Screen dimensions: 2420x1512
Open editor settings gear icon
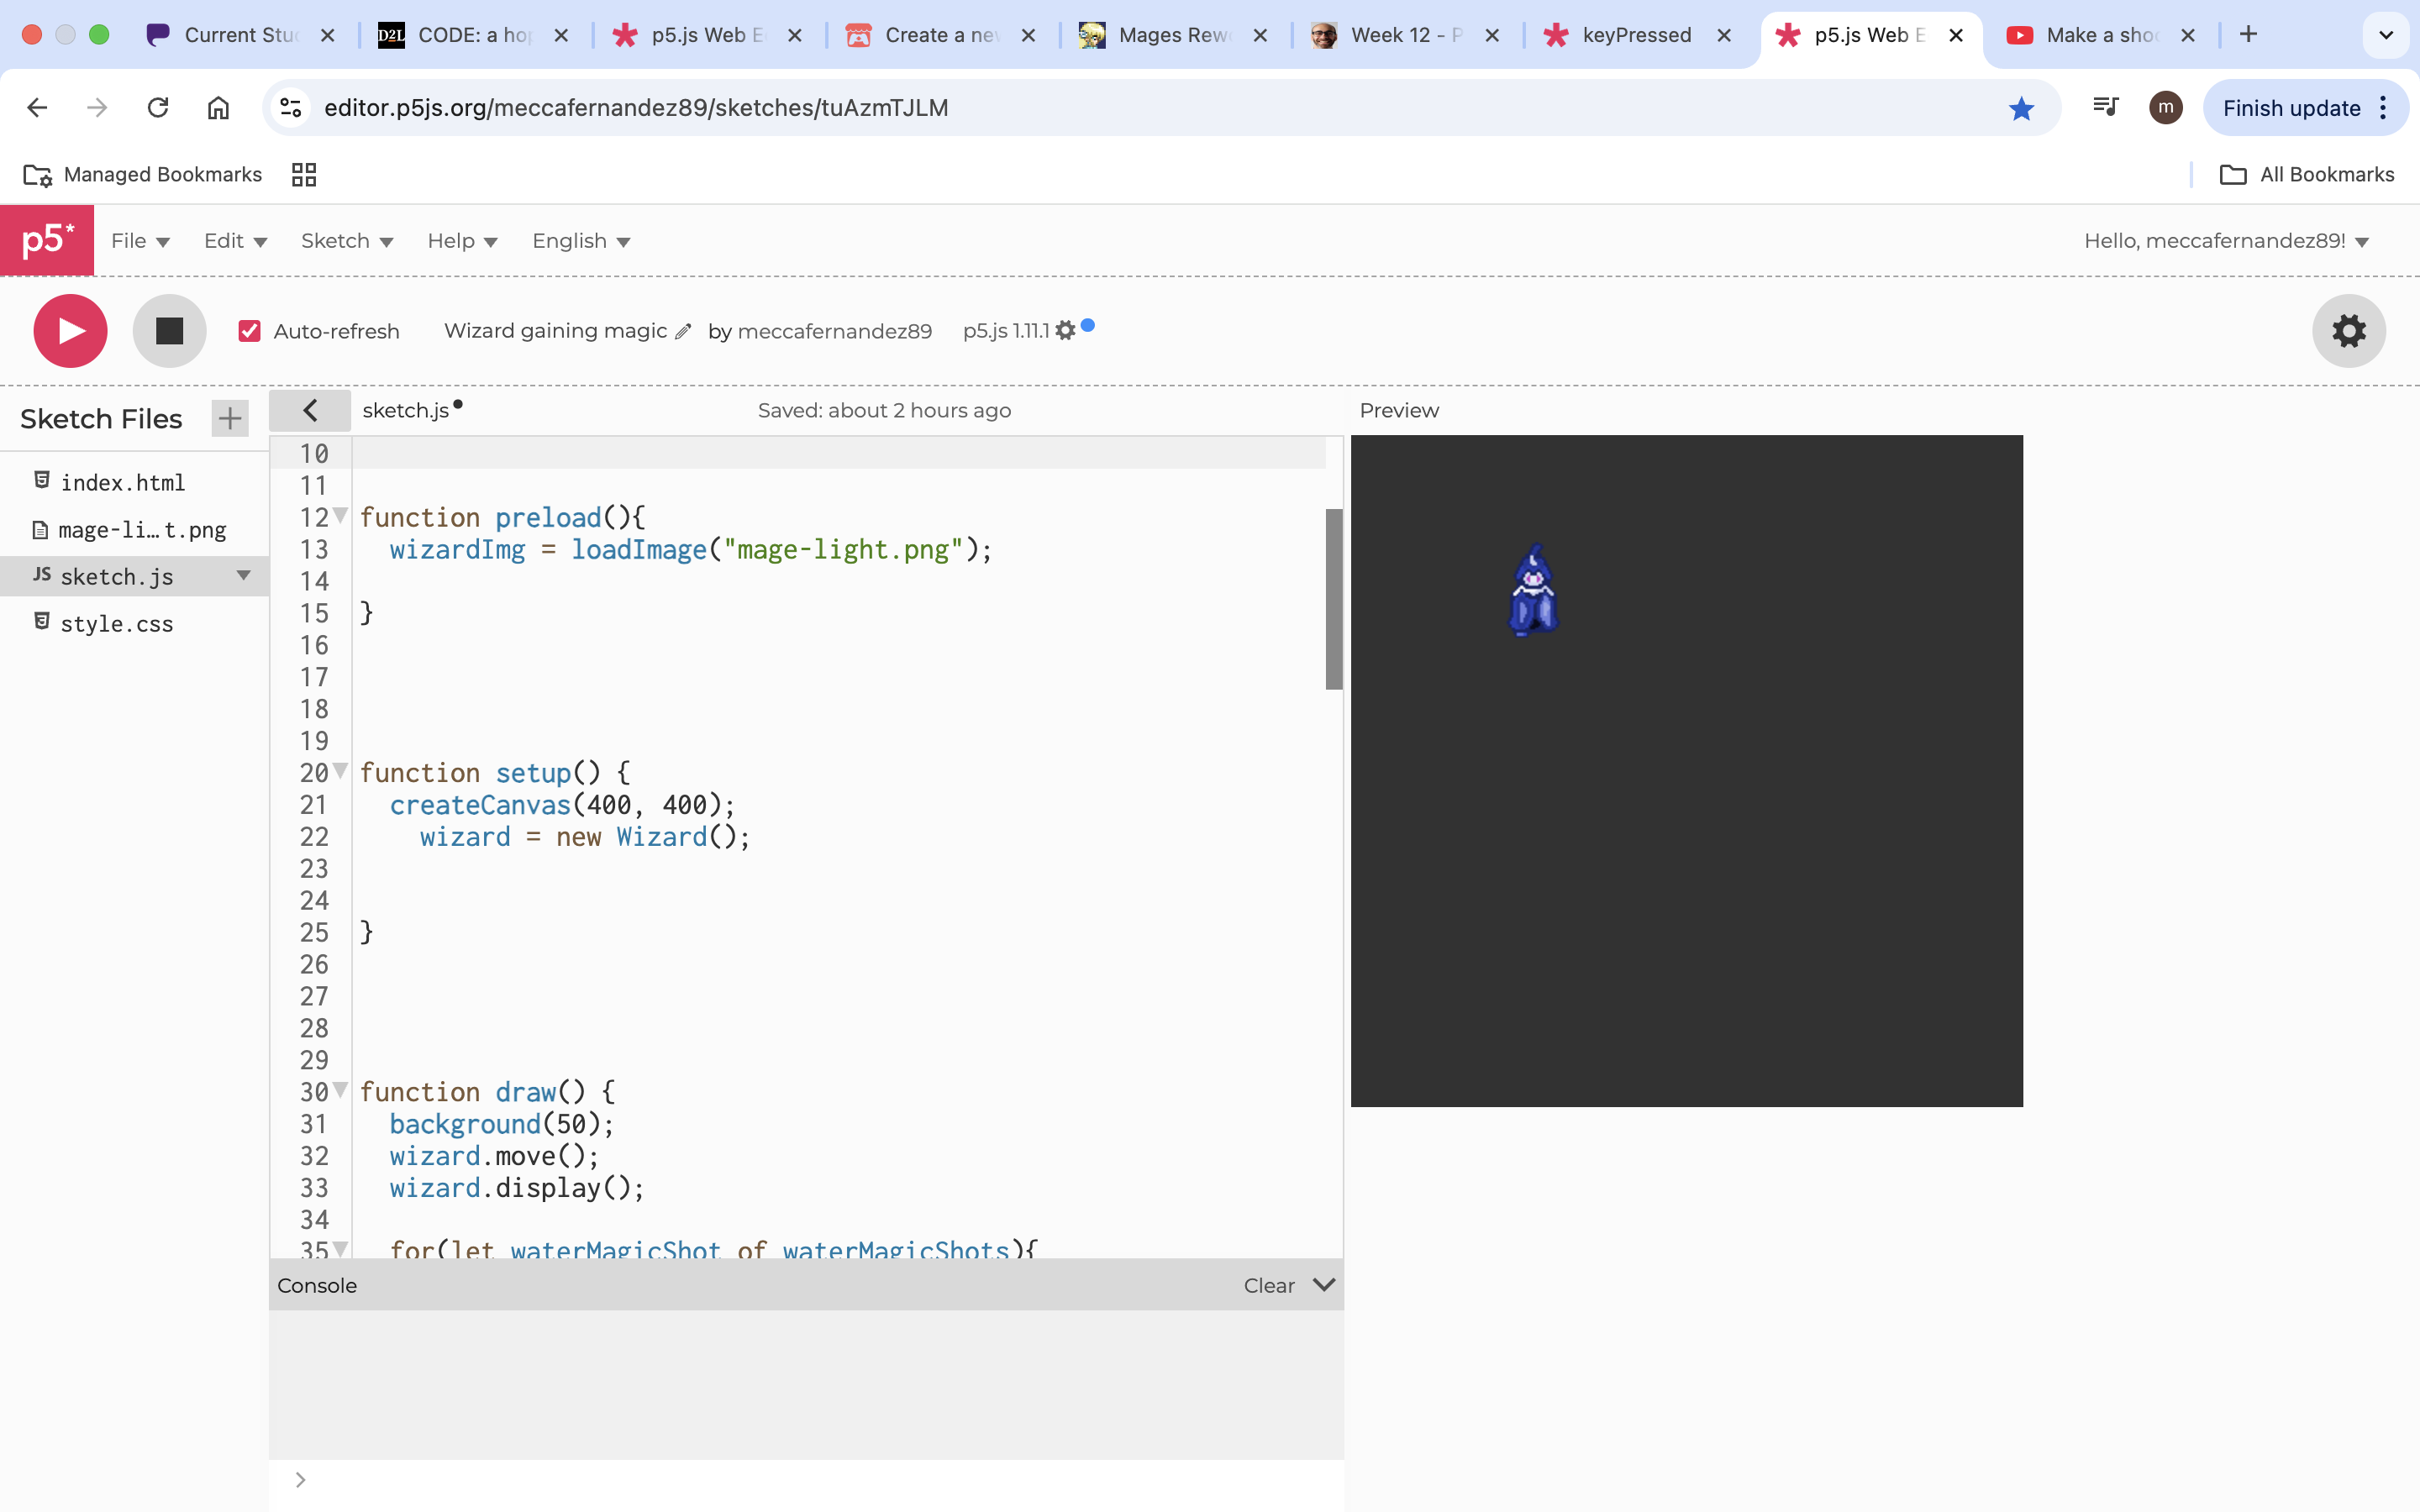pos(2348,331)
